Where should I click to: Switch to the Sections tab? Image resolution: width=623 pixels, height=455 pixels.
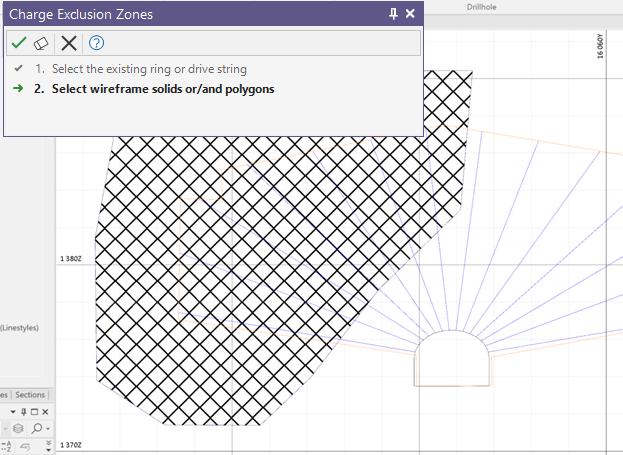click(29, 395)
